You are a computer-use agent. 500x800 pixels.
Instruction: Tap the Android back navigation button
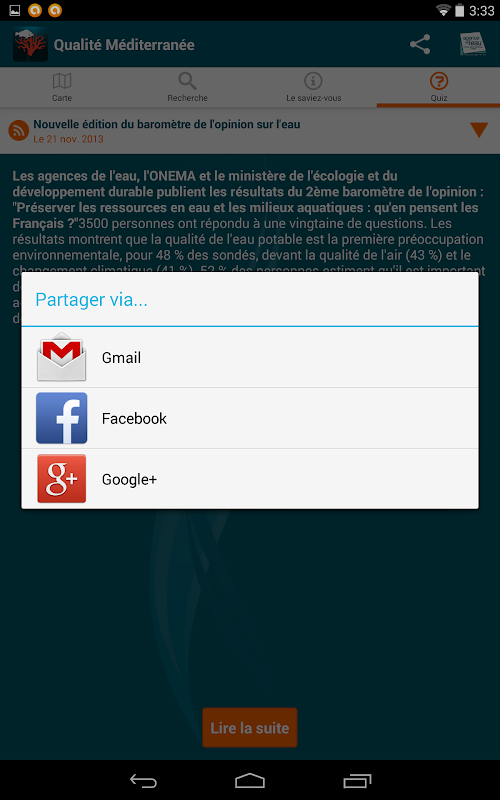[143, 781]
